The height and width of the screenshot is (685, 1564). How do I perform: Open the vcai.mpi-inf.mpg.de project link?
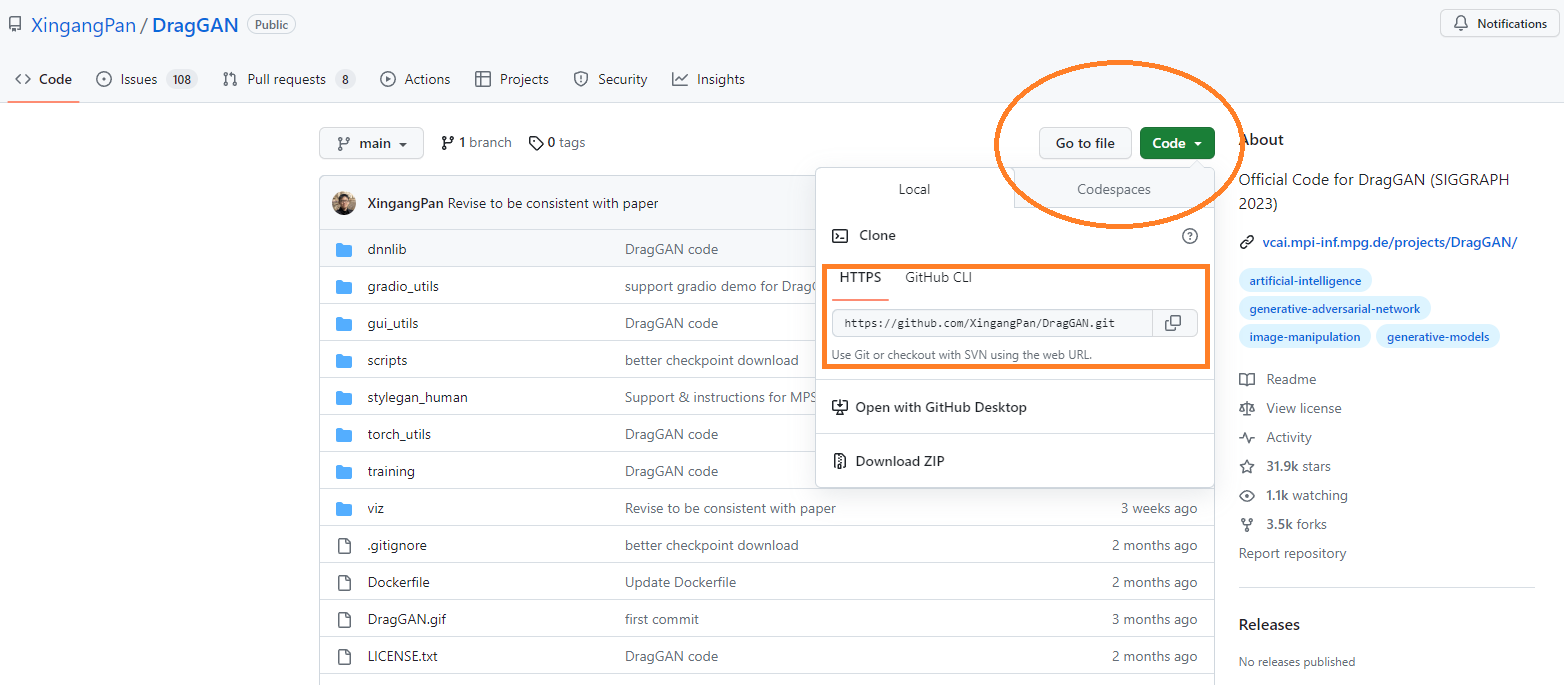[x=1390, y=242]
